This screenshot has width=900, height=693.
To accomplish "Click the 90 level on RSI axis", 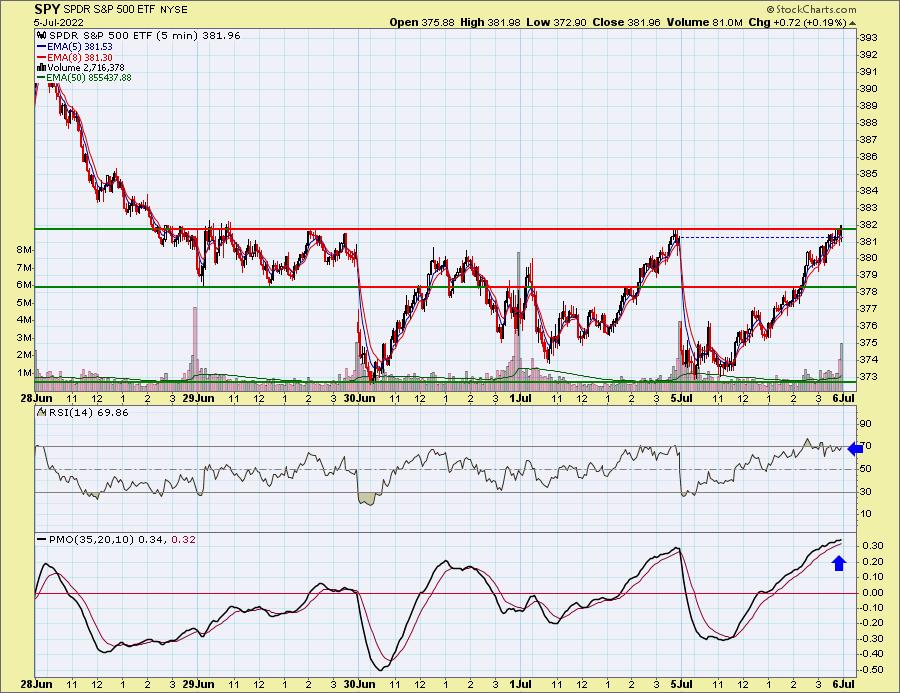I will 866,424.
